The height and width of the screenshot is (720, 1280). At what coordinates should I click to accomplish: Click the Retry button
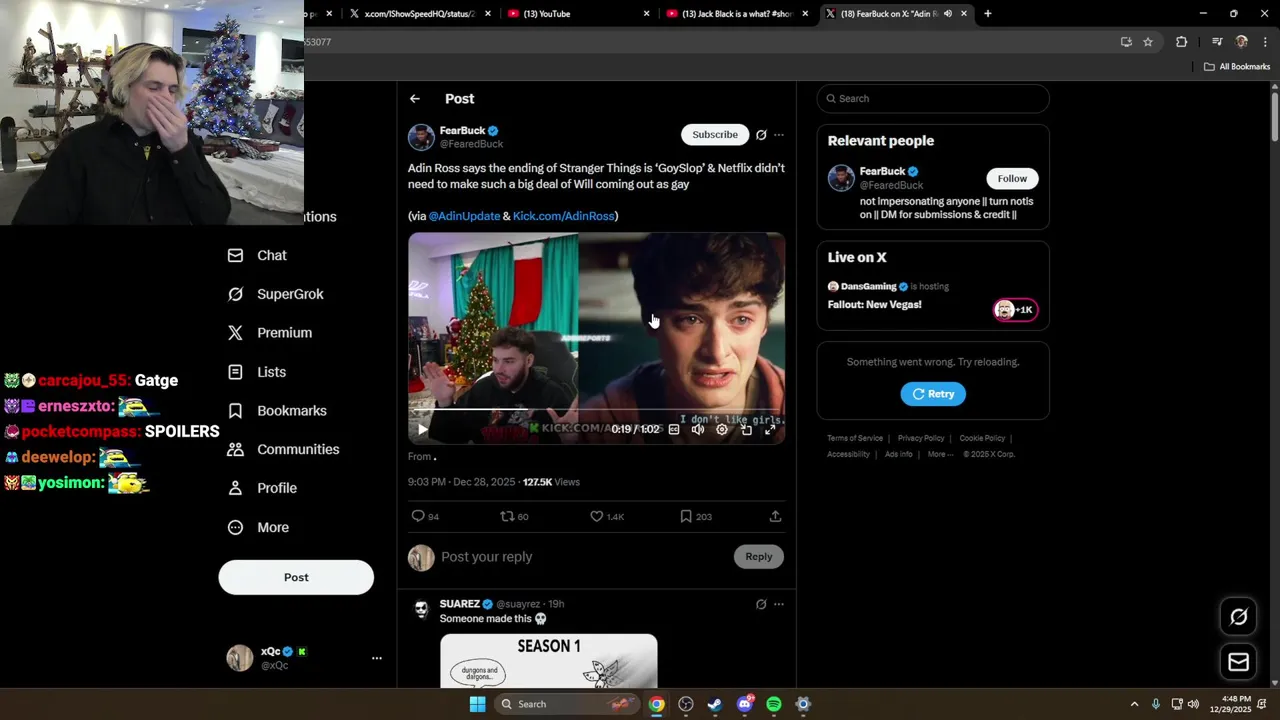click(933, 394)
